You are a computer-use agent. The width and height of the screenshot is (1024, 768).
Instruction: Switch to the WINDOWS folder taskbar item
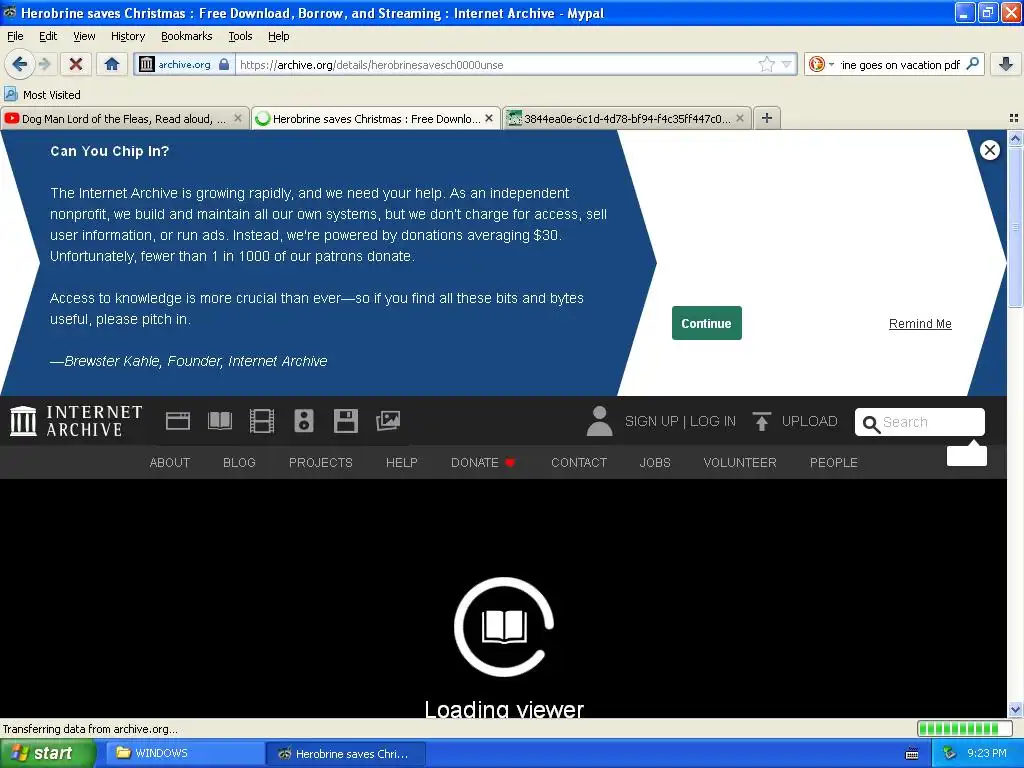[x=184, y=753]
